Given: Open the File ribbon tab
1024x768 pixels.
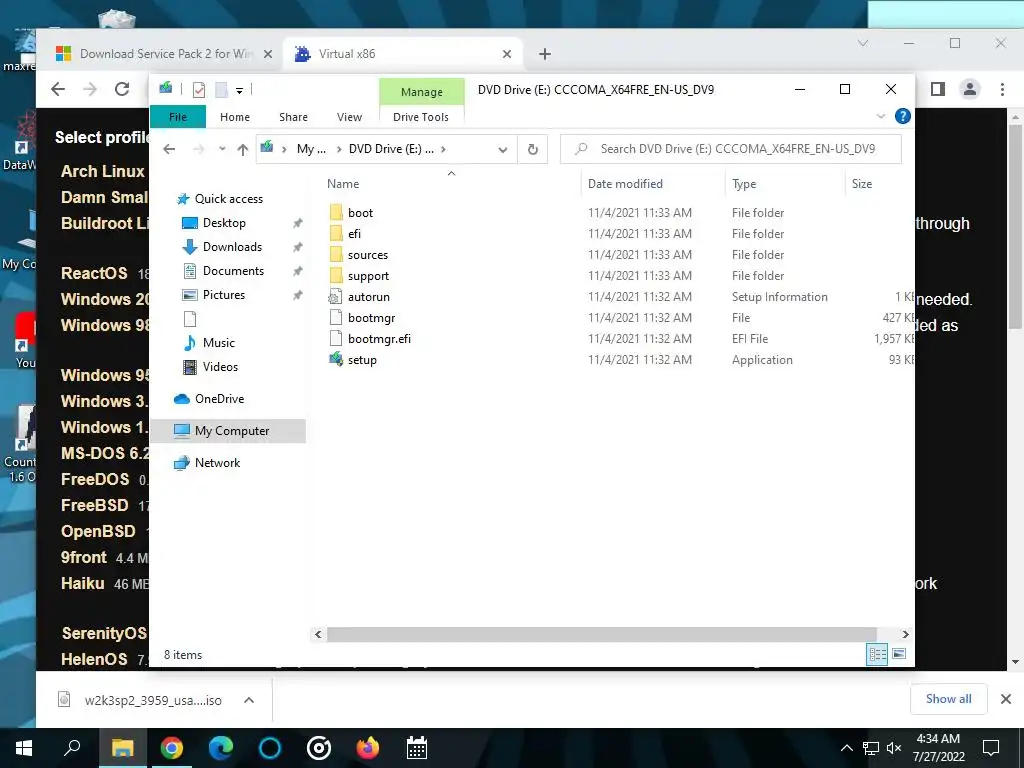Looking at the screenshot, I should (178, 117).
